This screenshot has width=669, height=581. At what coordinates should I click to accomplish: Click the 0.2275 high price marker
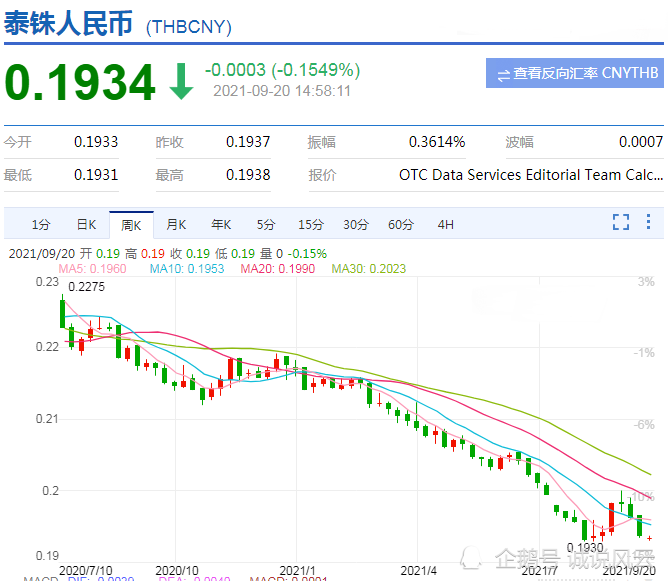(x=87, y=287)
